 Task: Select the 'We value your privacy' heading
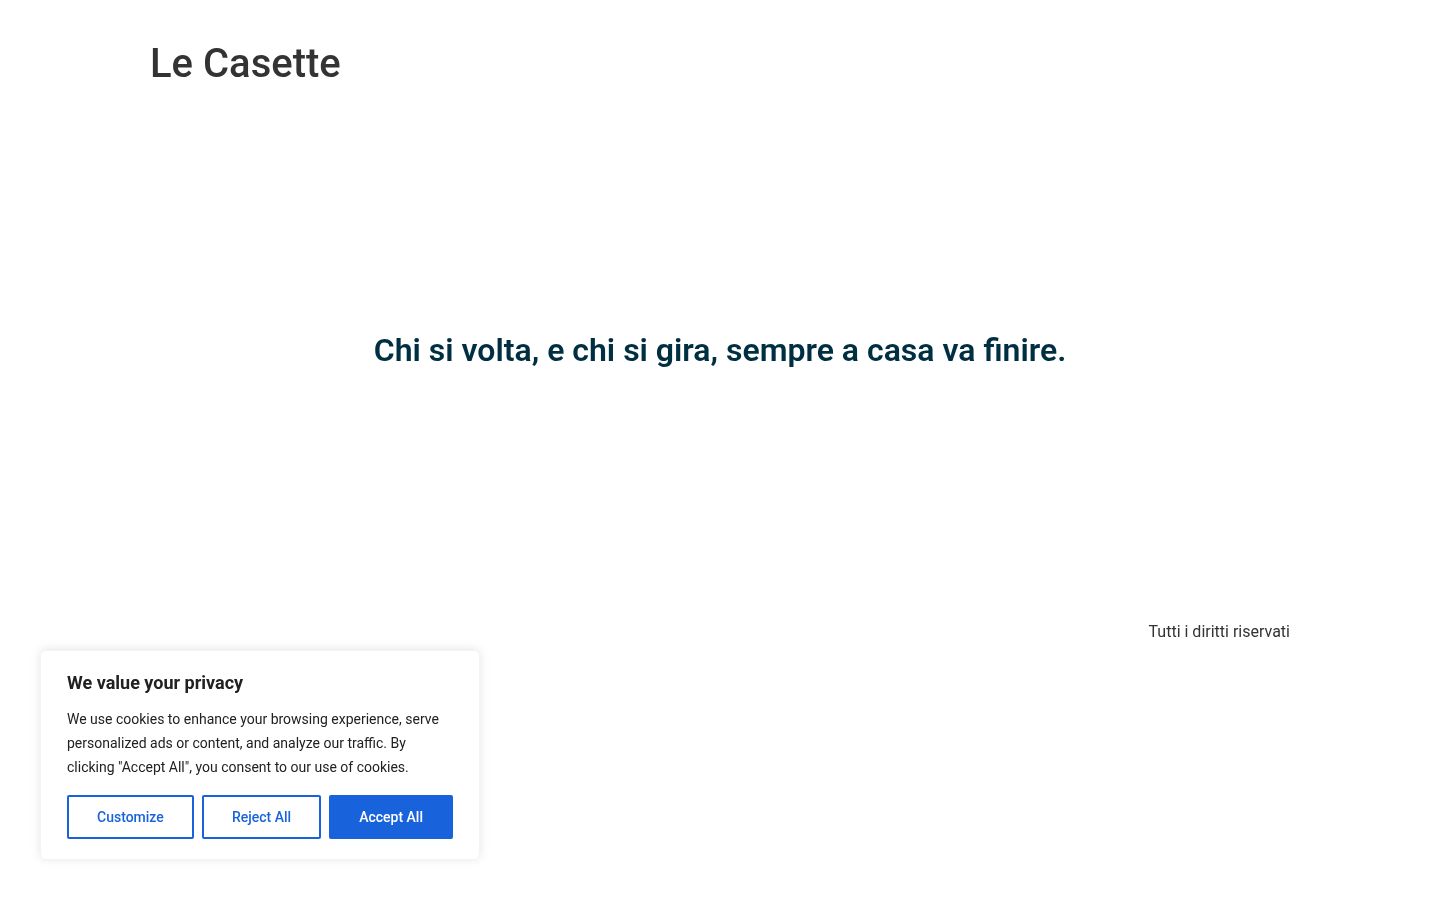point(155,683)
